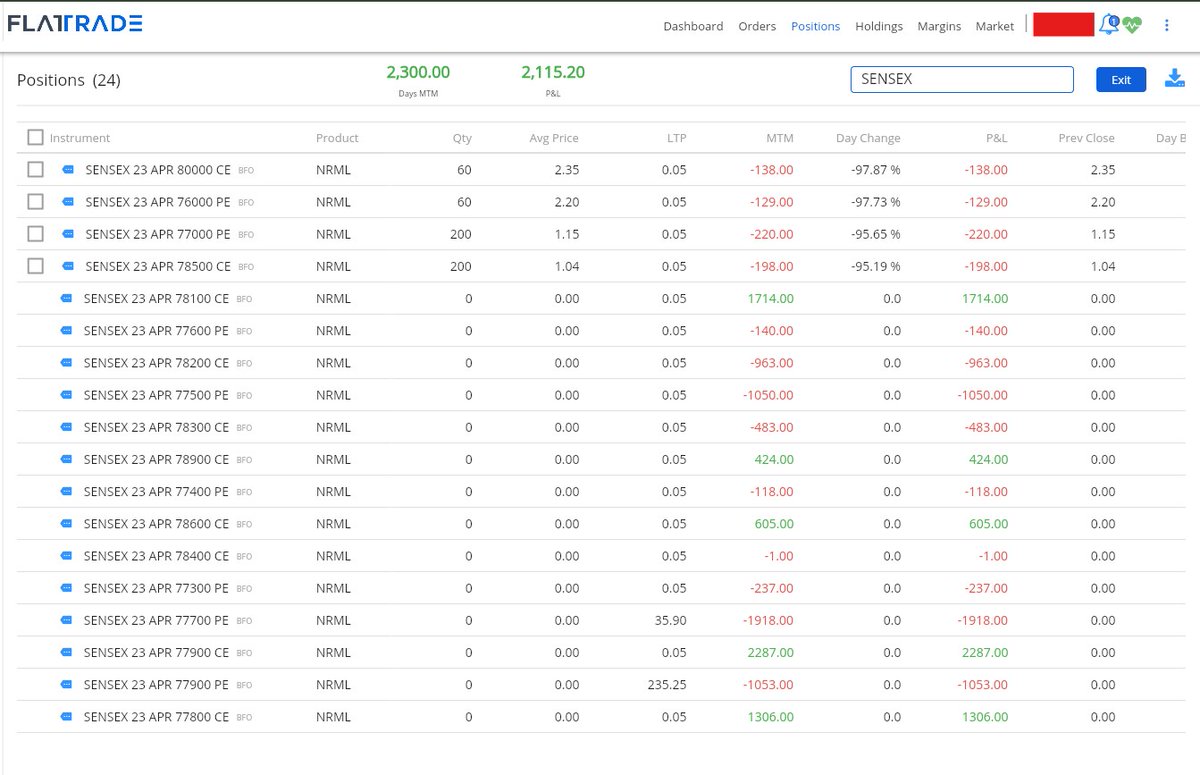The width and height of the screenshot is (1200, 775).
Task: Click the FLATTRADE logo
Action: pos(75,23)
